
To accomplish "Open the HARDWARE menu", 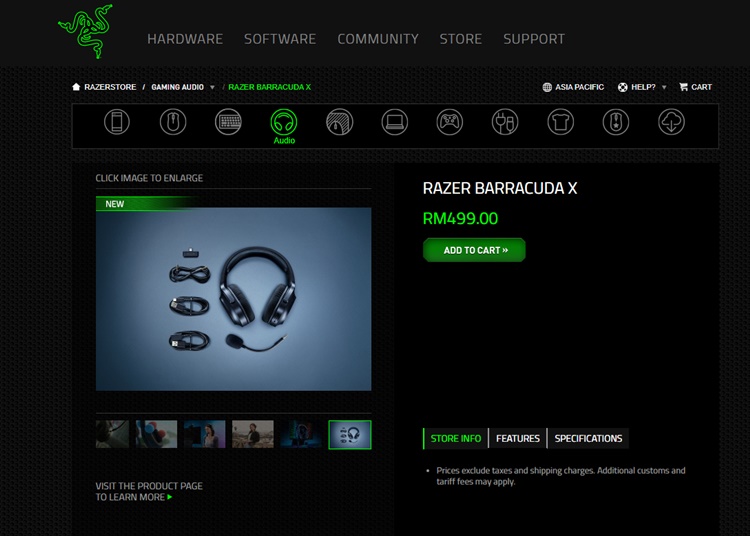I will coord(185,39).
